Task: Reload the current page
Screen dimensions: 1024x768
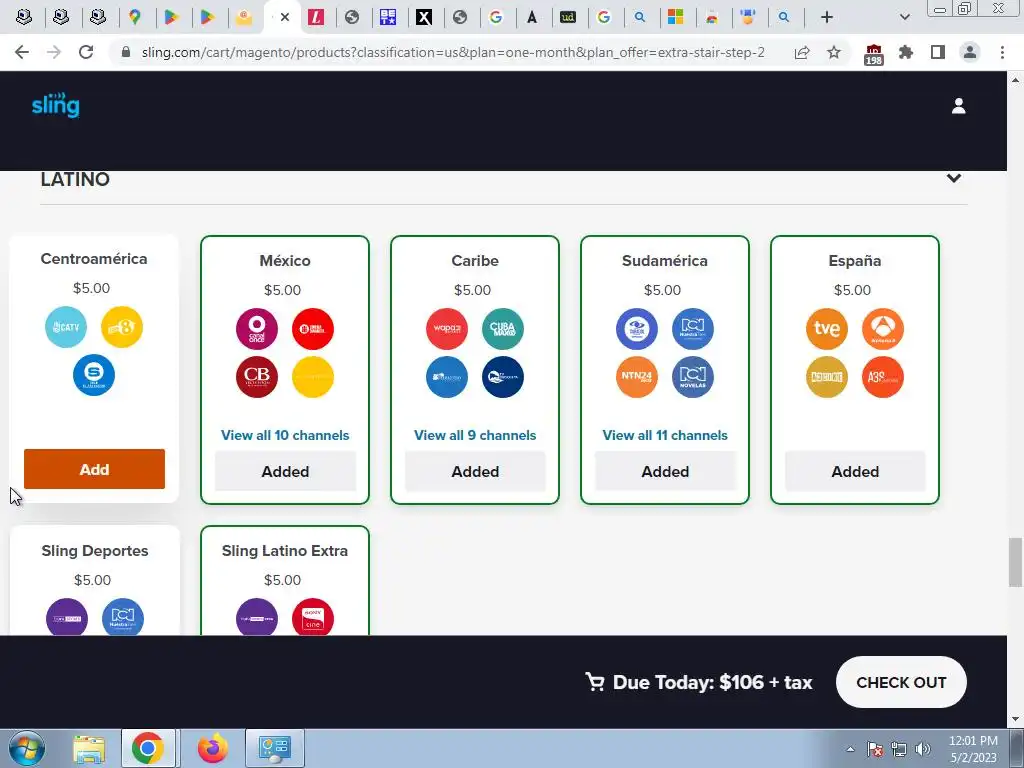Action: (x=86, y=52)
